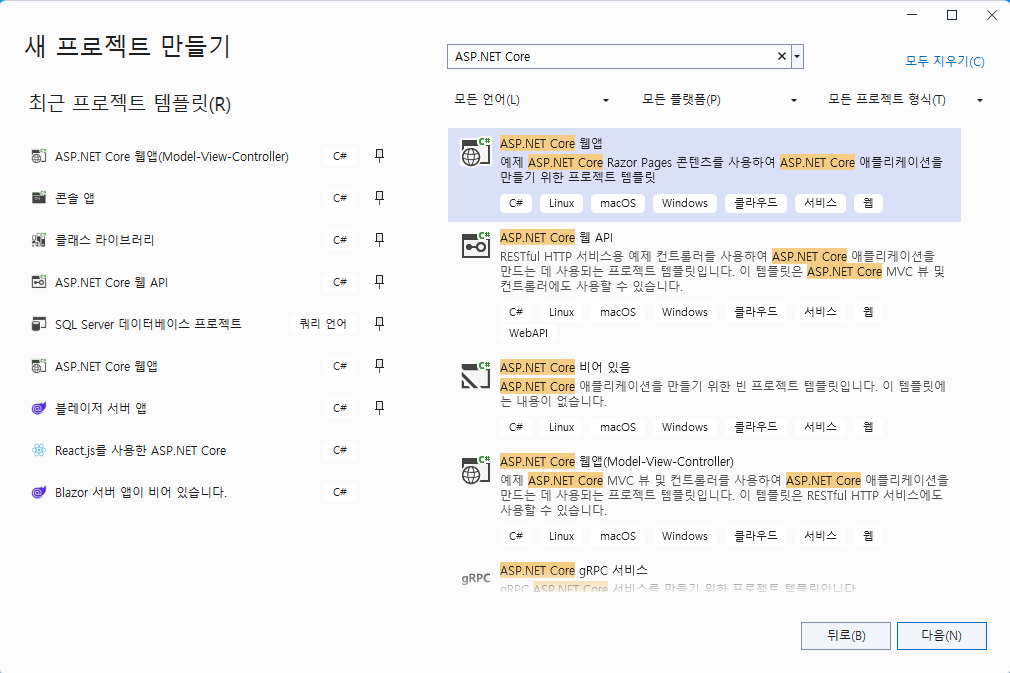Open the 모든 플랫폼(P) platform dropdown

pos(719,100)
